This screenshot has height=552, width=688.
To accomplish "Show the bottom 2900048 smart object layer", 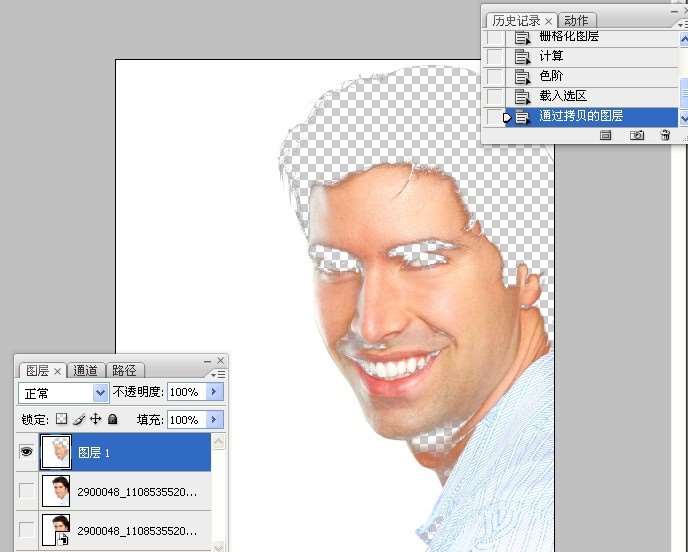I will point(26,530).
